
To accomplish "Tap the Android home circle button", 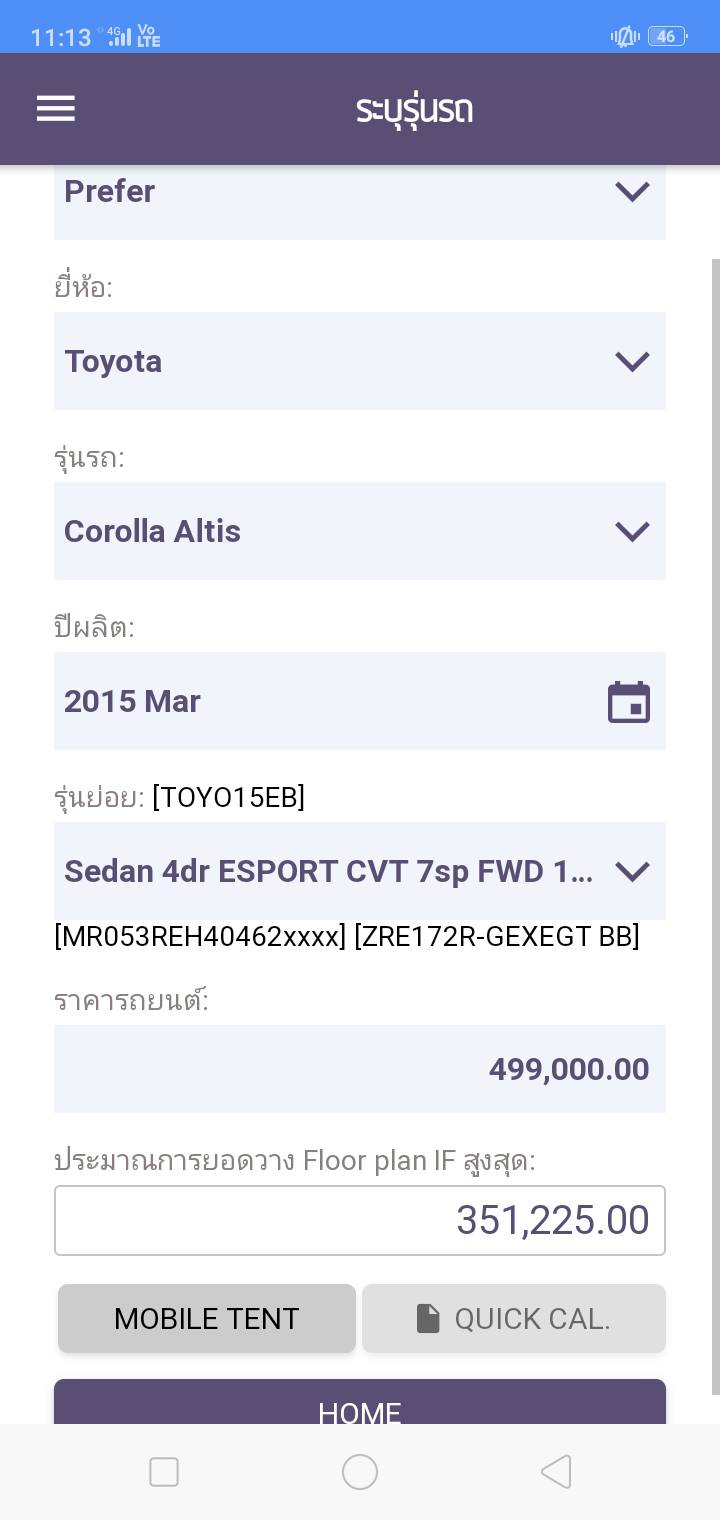I will tap(360, 1472).
